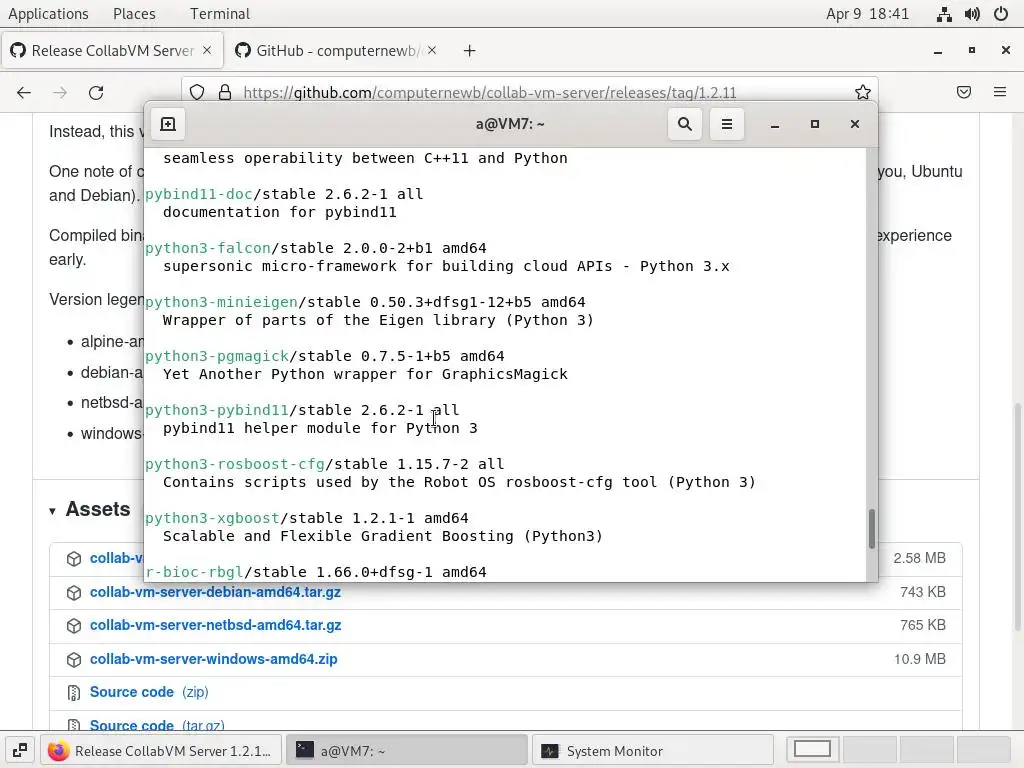Click python3-xgboost package name
The width and height of the screenshot is (1024, 768).
pos(212,518)
